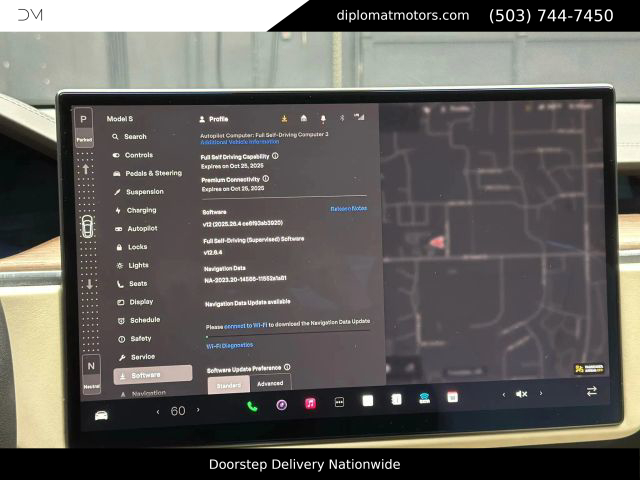This screenshot has width=640, height=480.
Task: Tap the swap displays arrows icon
Action: coord(592,391)
